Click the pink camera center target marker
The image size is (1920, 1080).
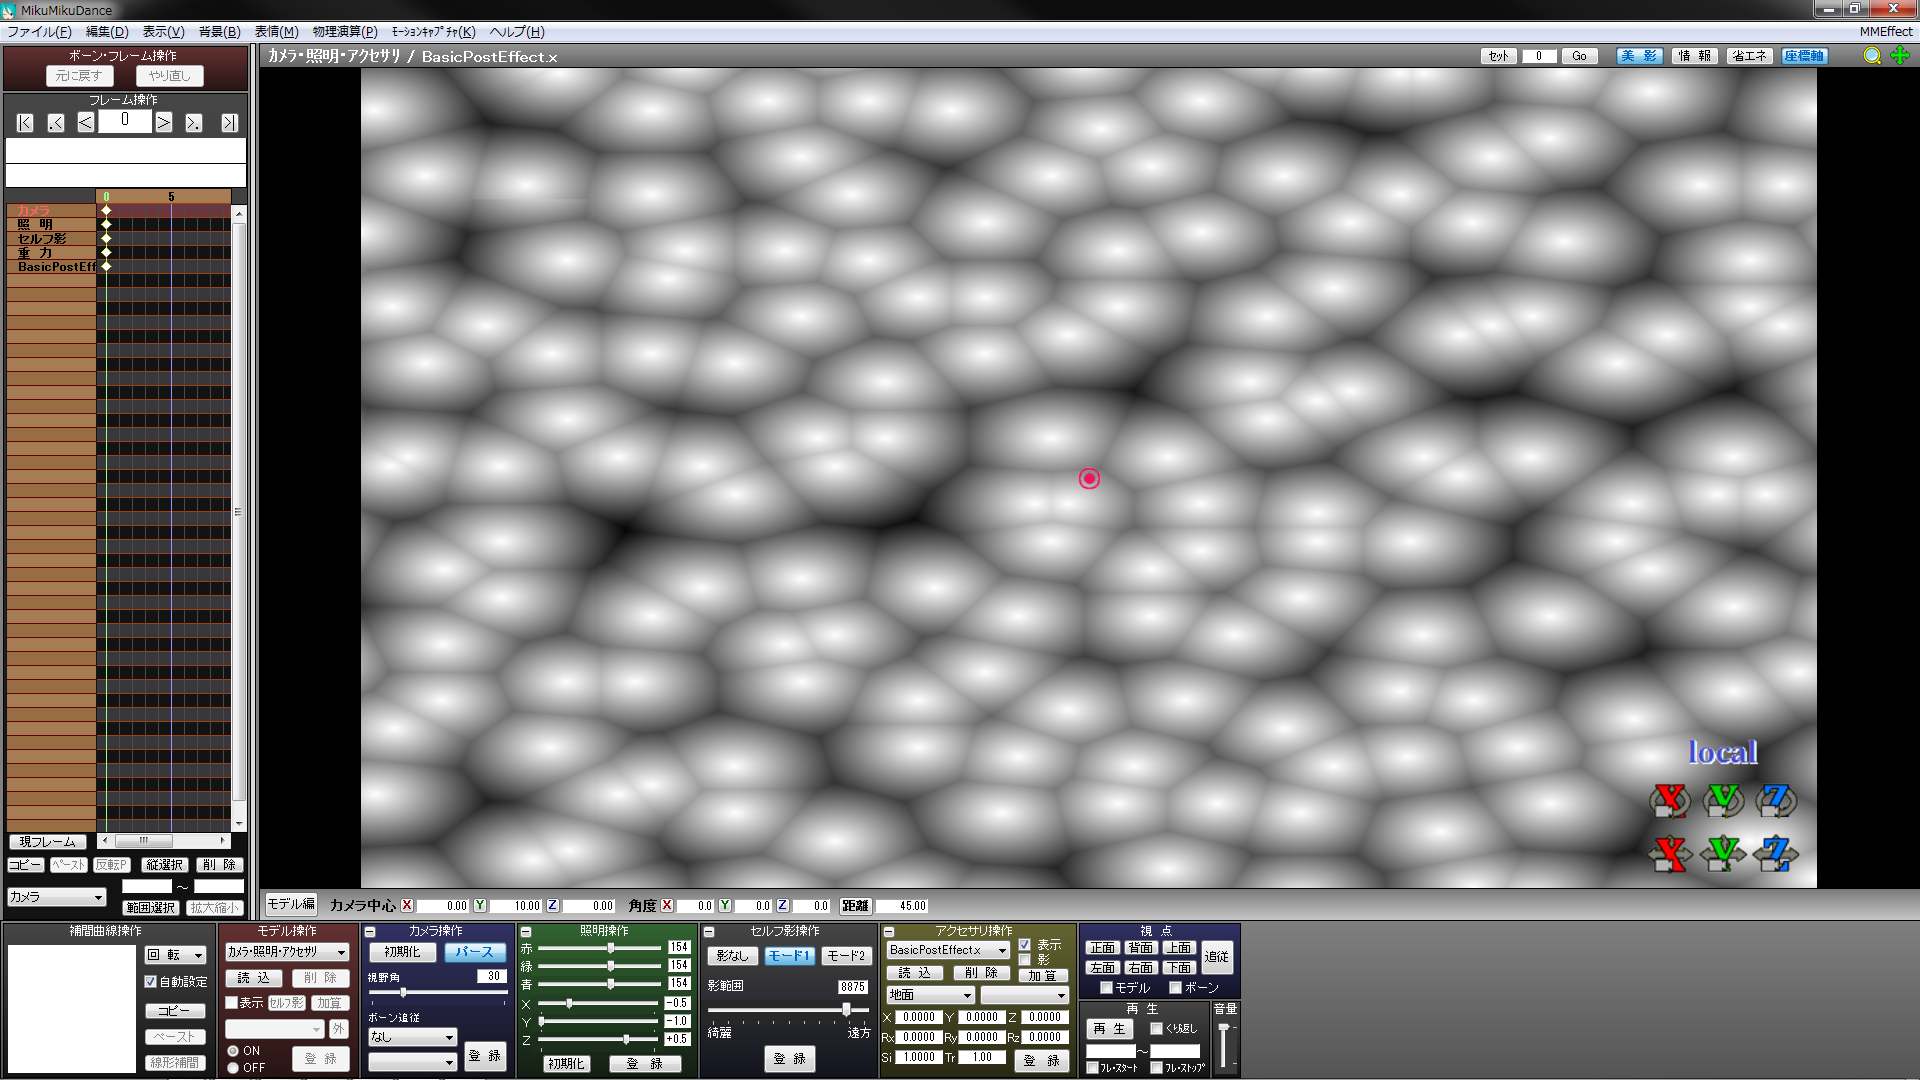[x=1089, y=479]
